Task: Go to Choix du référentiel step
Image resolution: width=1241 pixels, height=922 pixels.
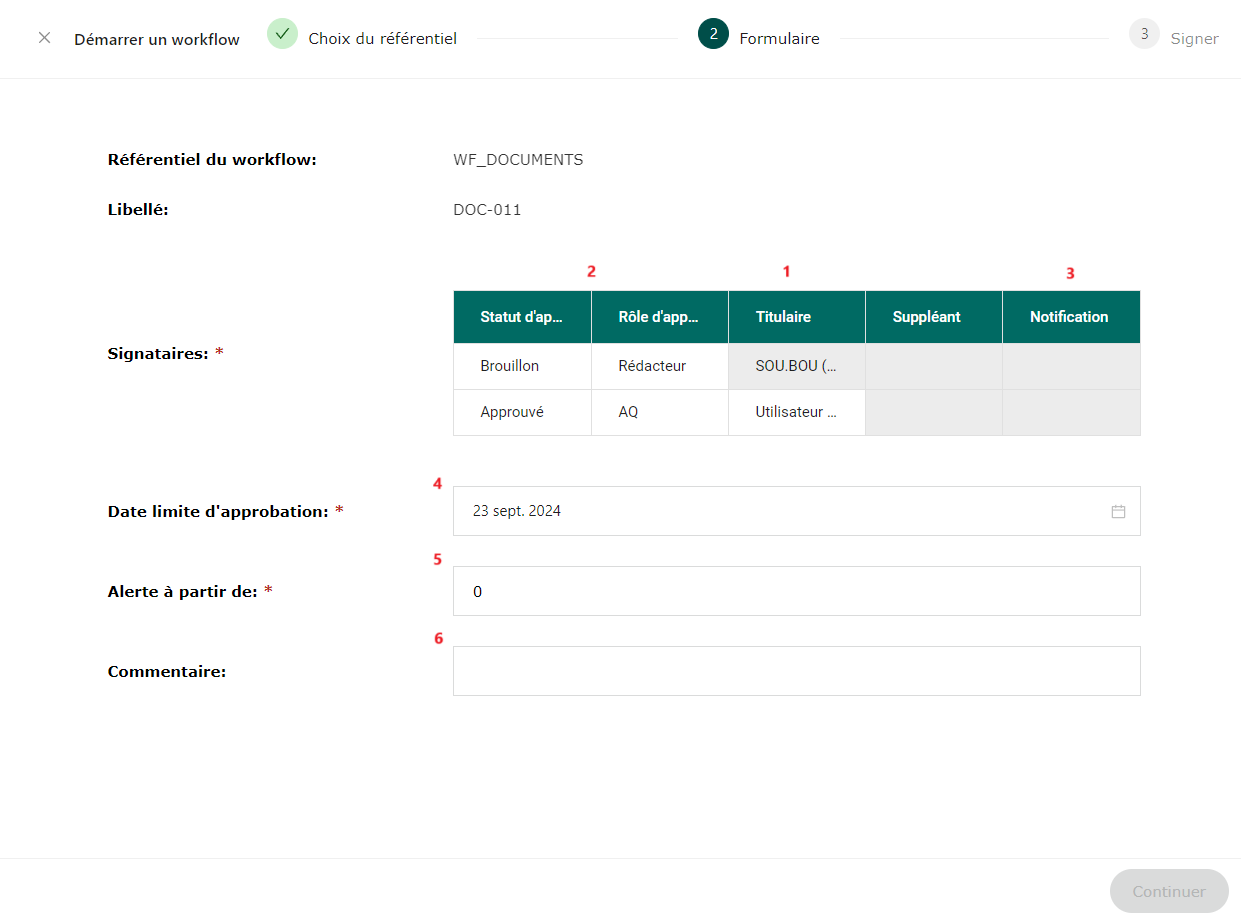Action: pyautogui.click(x=382, y=39)
